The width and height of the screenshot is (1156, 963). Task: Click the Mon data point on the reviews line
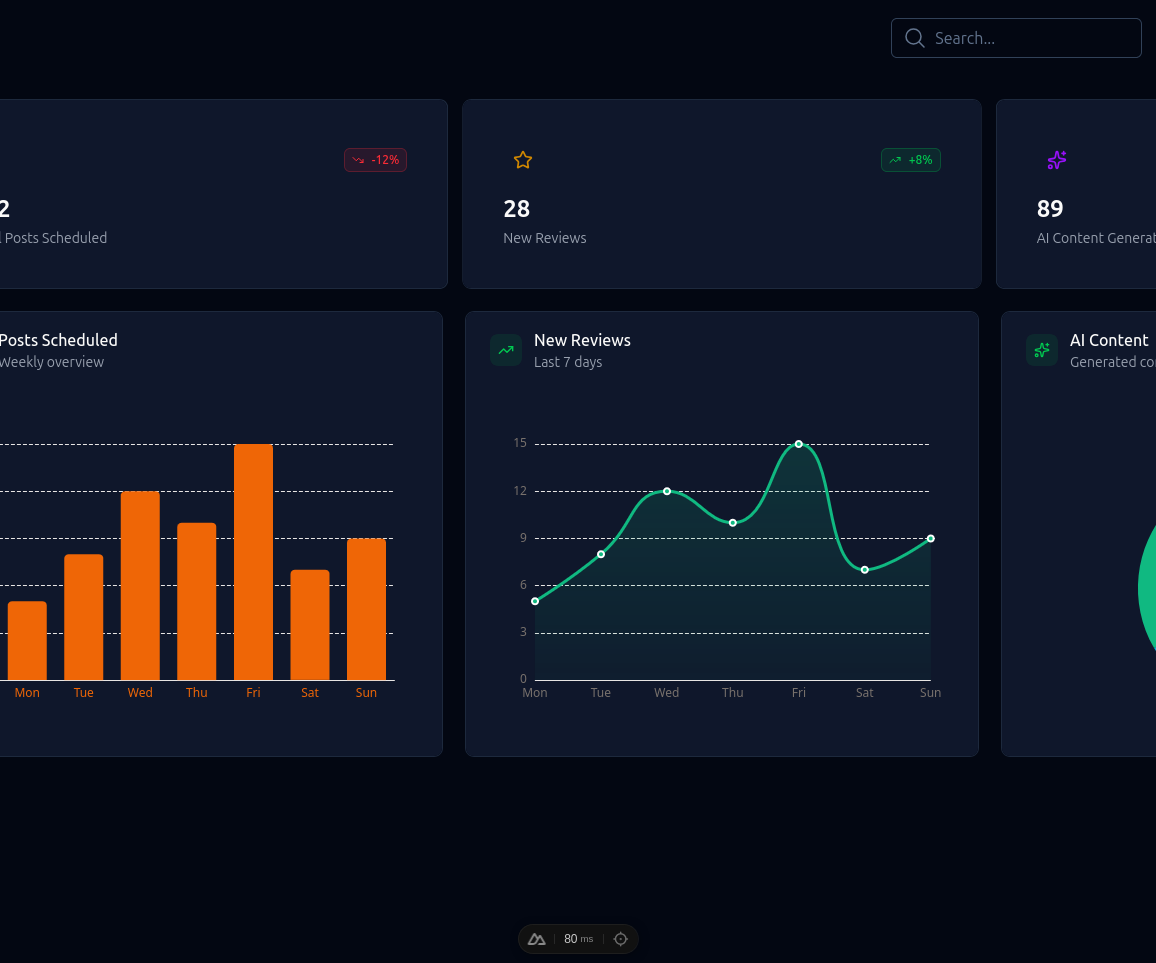[535, 601]
